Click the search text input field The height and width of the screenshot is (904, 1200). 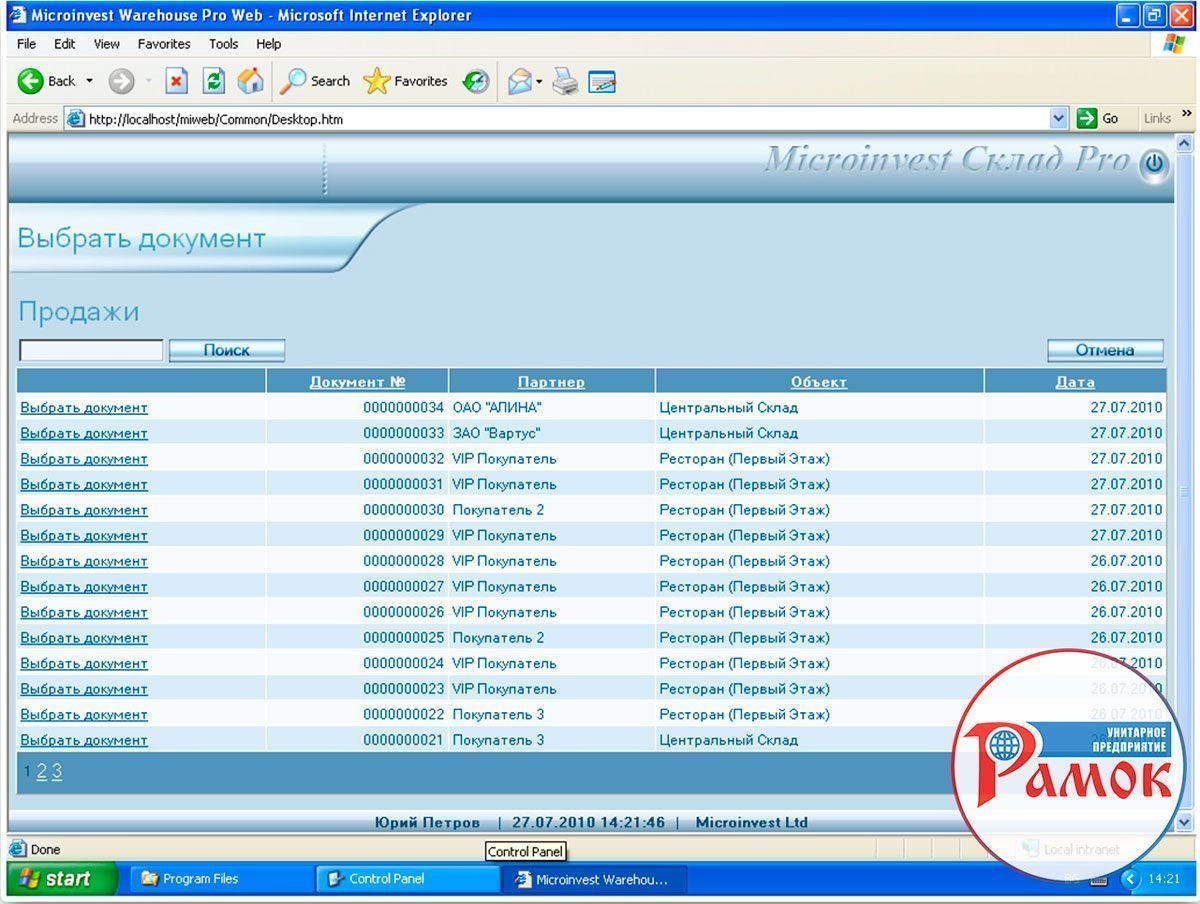91,350
